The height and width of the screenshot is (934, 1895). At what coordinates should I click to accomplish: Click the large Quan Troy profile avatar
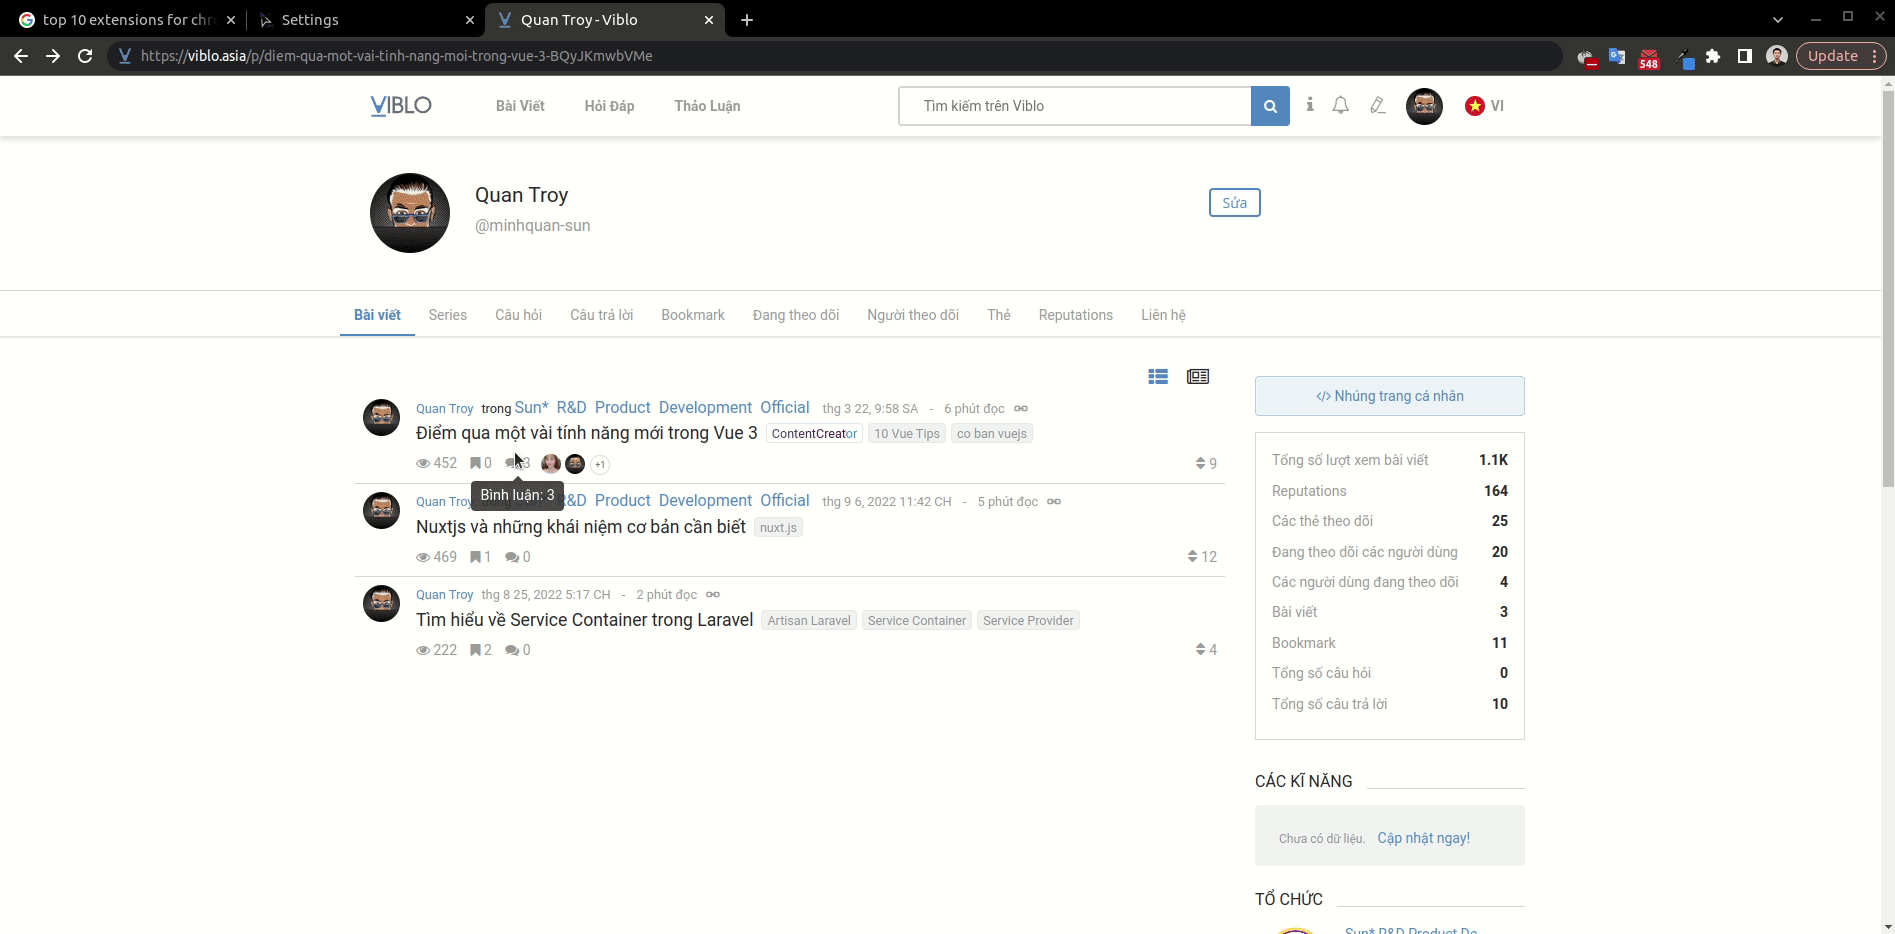pos(410,213)
